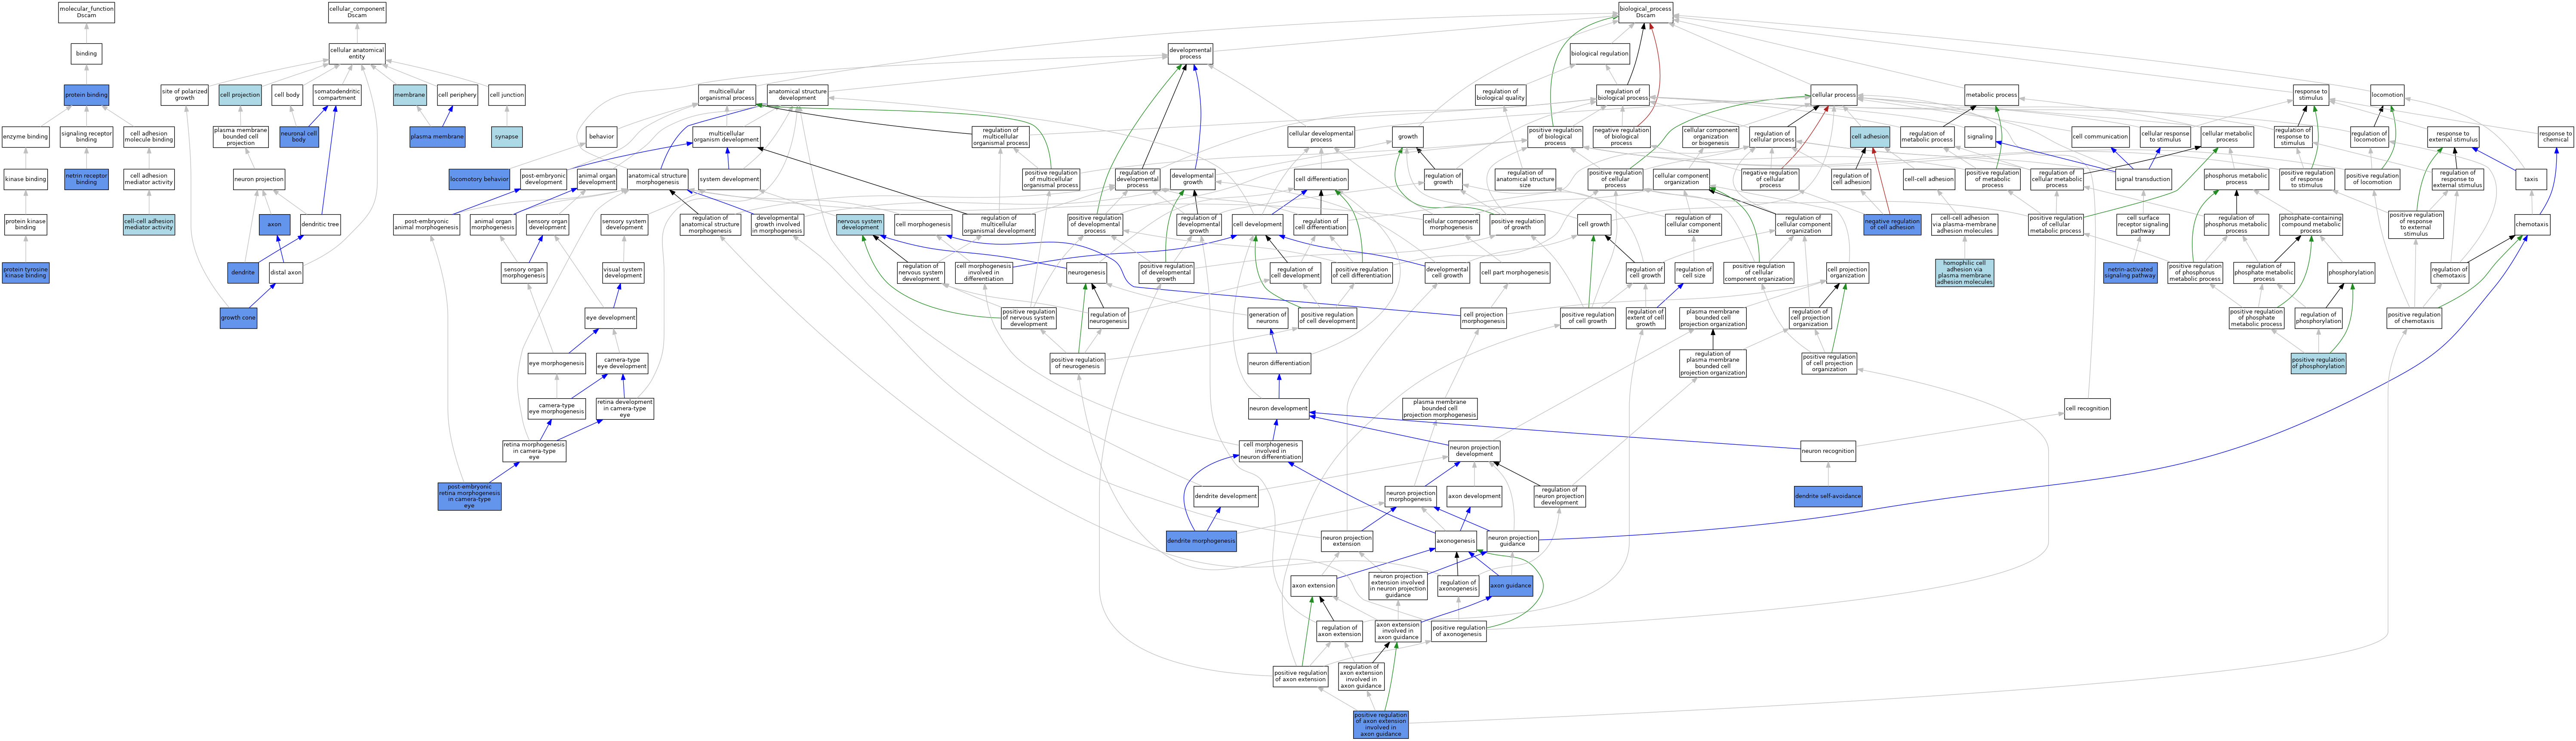The height and width of the screenshot is (741, 2576).
Task: Select the blue 'protein binding' node
Action: click(87, 95)
